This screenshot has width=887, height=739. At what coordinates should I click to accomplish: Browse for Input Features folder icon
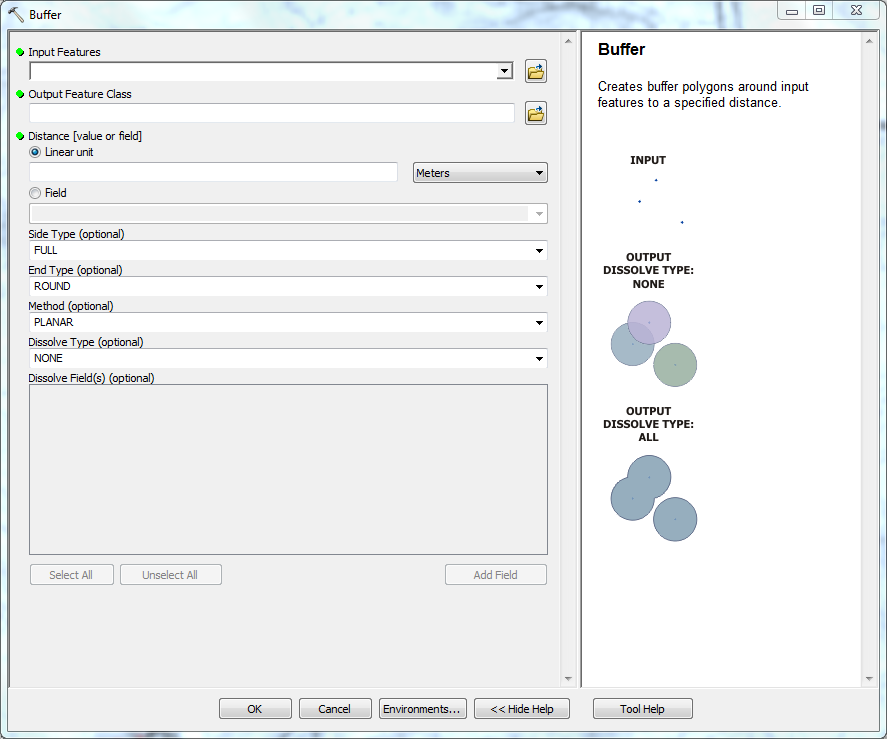(536, 71)
